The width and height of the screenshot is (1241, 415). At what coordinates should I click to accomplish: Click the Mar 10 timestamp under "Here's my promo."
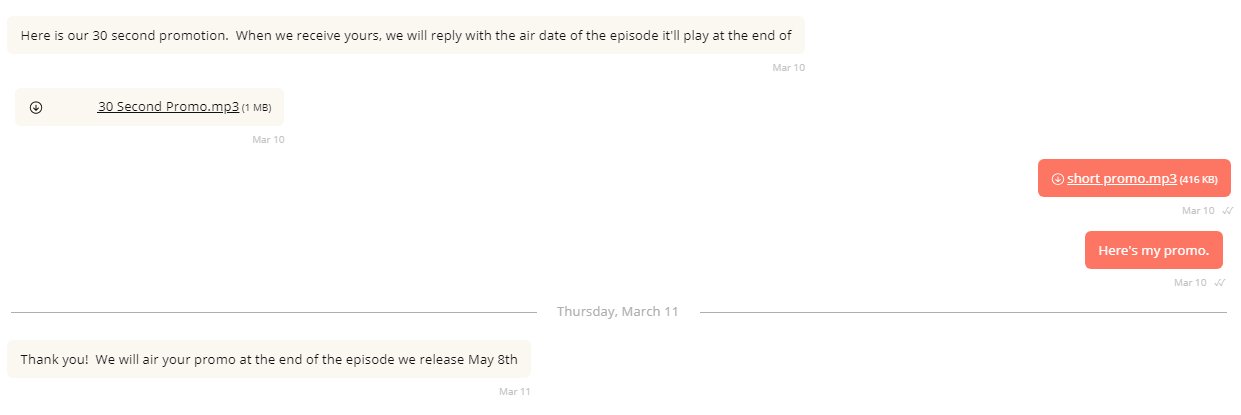click(1189, 283)
